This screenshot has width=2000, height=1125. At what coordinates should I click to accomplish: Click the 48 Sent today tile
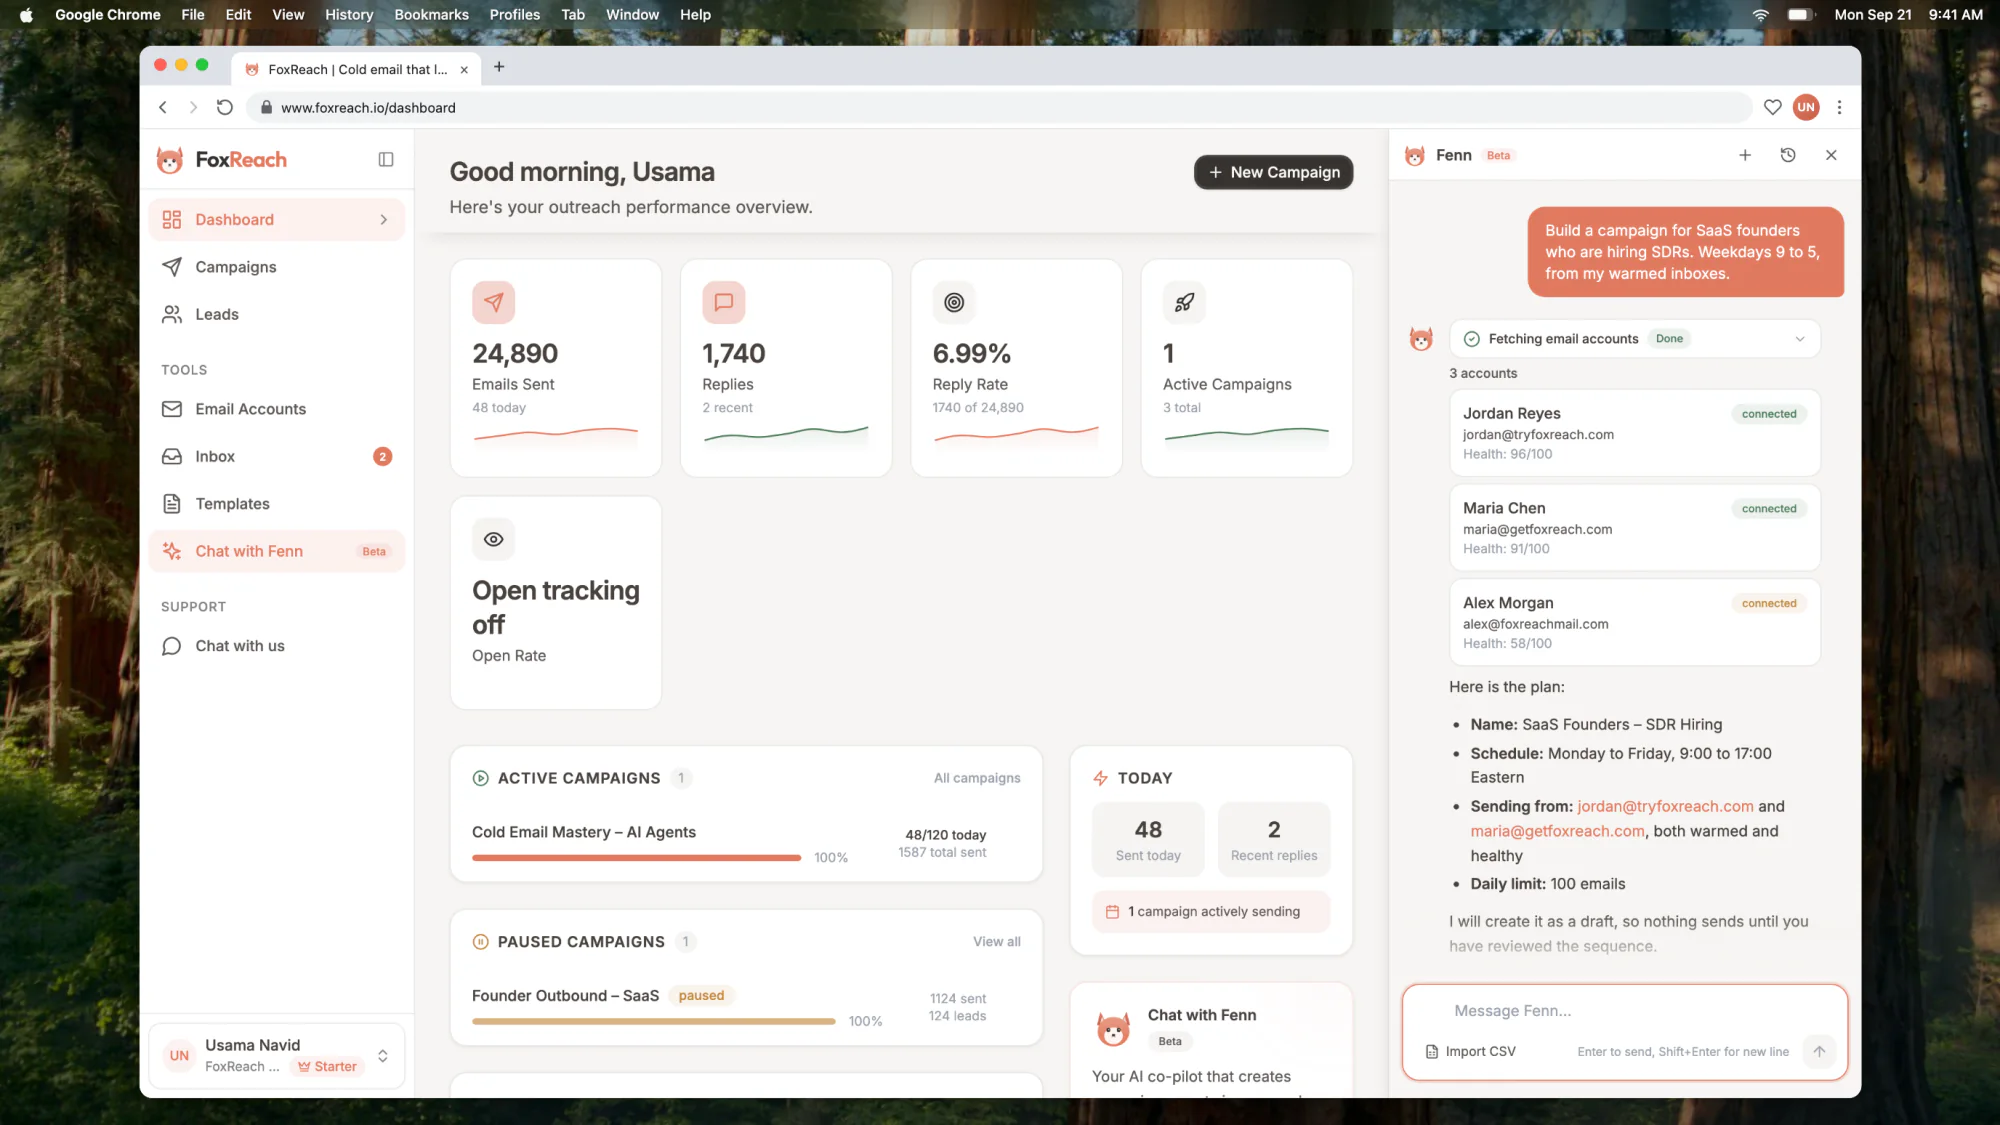coord(1148,840)
